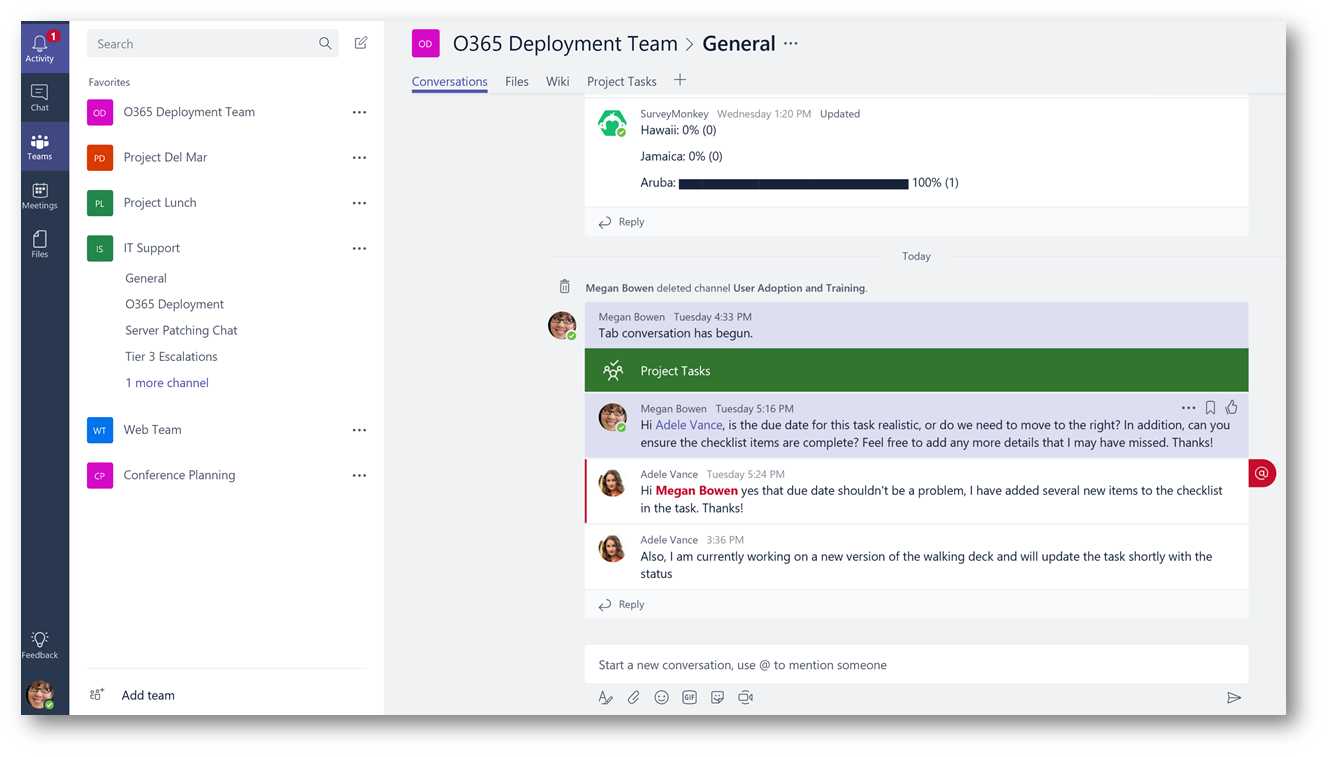The height and width of the screenshot is (757, 1328).
Task: Like Megan Bowen's message with thumbs up
Action: [1232, 407]
